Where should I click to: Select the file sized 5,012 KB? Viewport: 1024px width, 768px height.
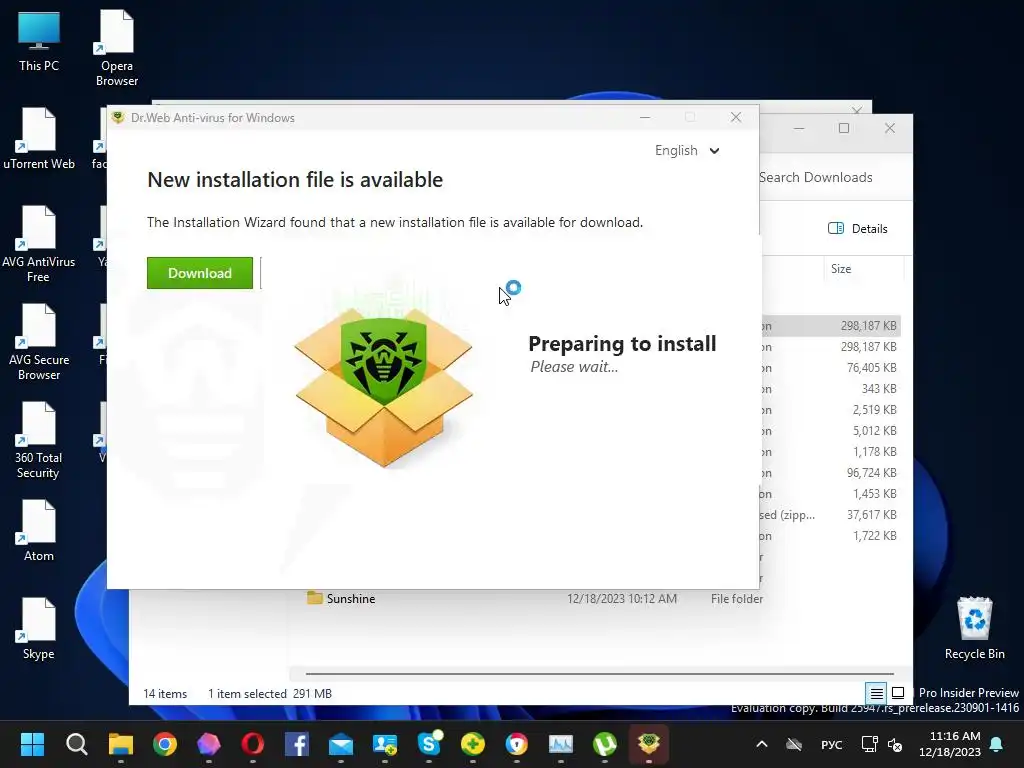tap(831, 430)
